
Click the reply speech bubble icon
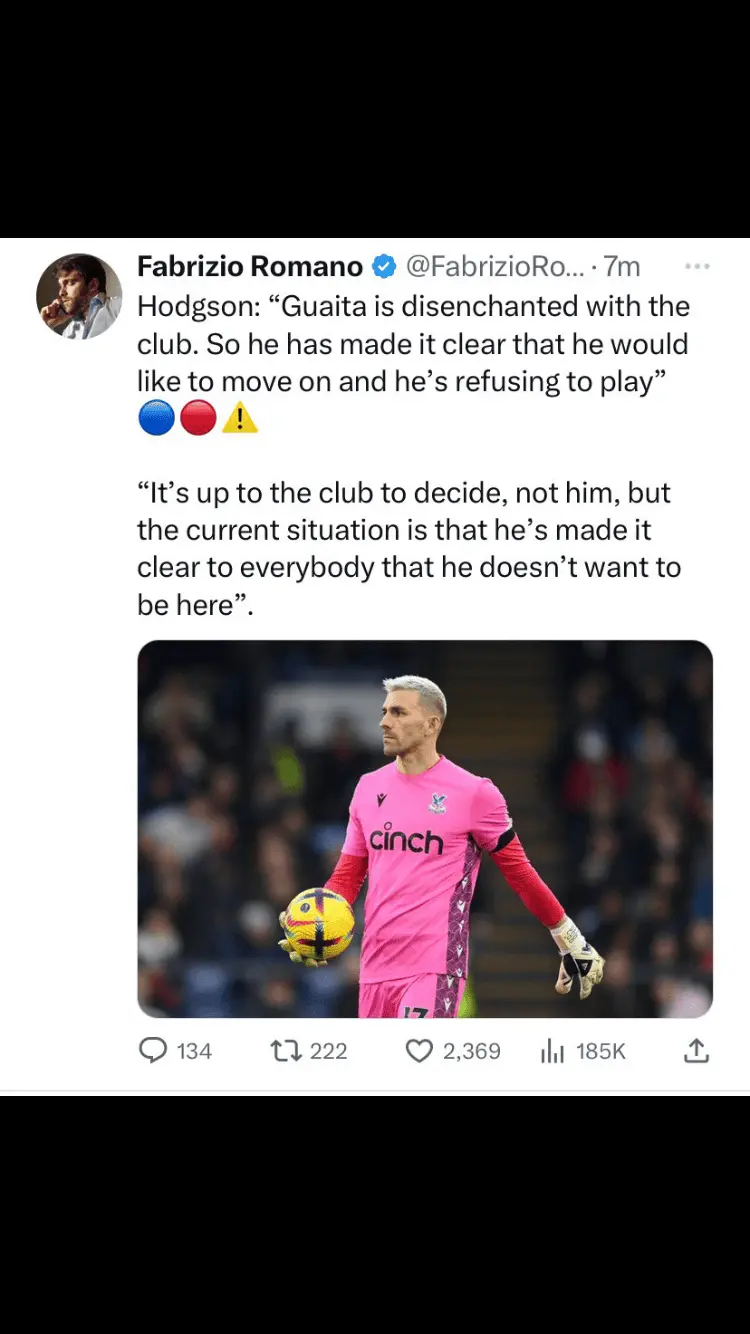(x=153, y=1050)
